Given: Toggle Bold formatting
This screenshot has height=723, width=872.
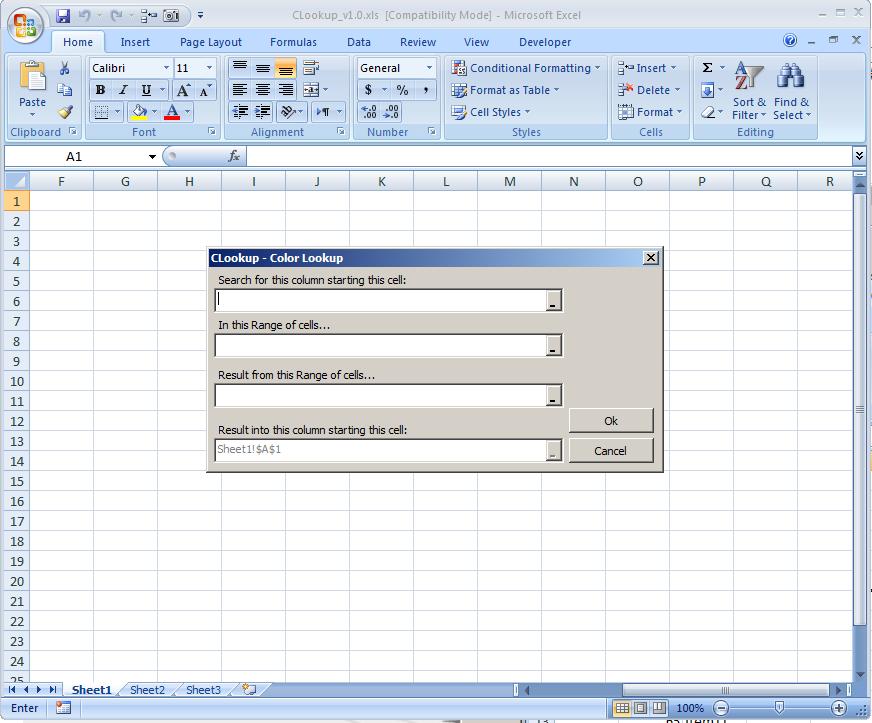Looking at the screenshot, I should click(x=100, y=90).
